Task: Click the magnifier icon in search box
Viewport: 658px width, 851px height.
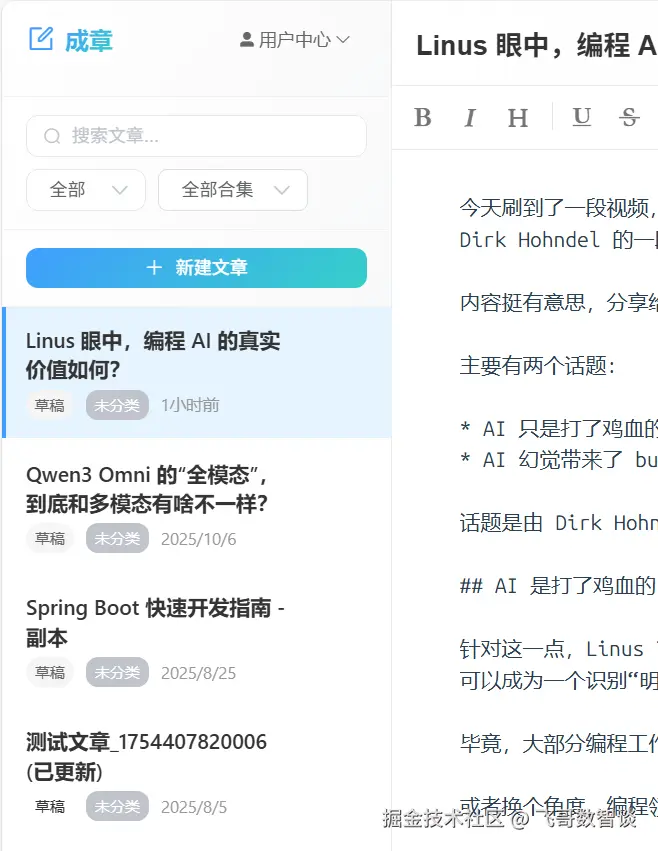Action: click(52, 136)
